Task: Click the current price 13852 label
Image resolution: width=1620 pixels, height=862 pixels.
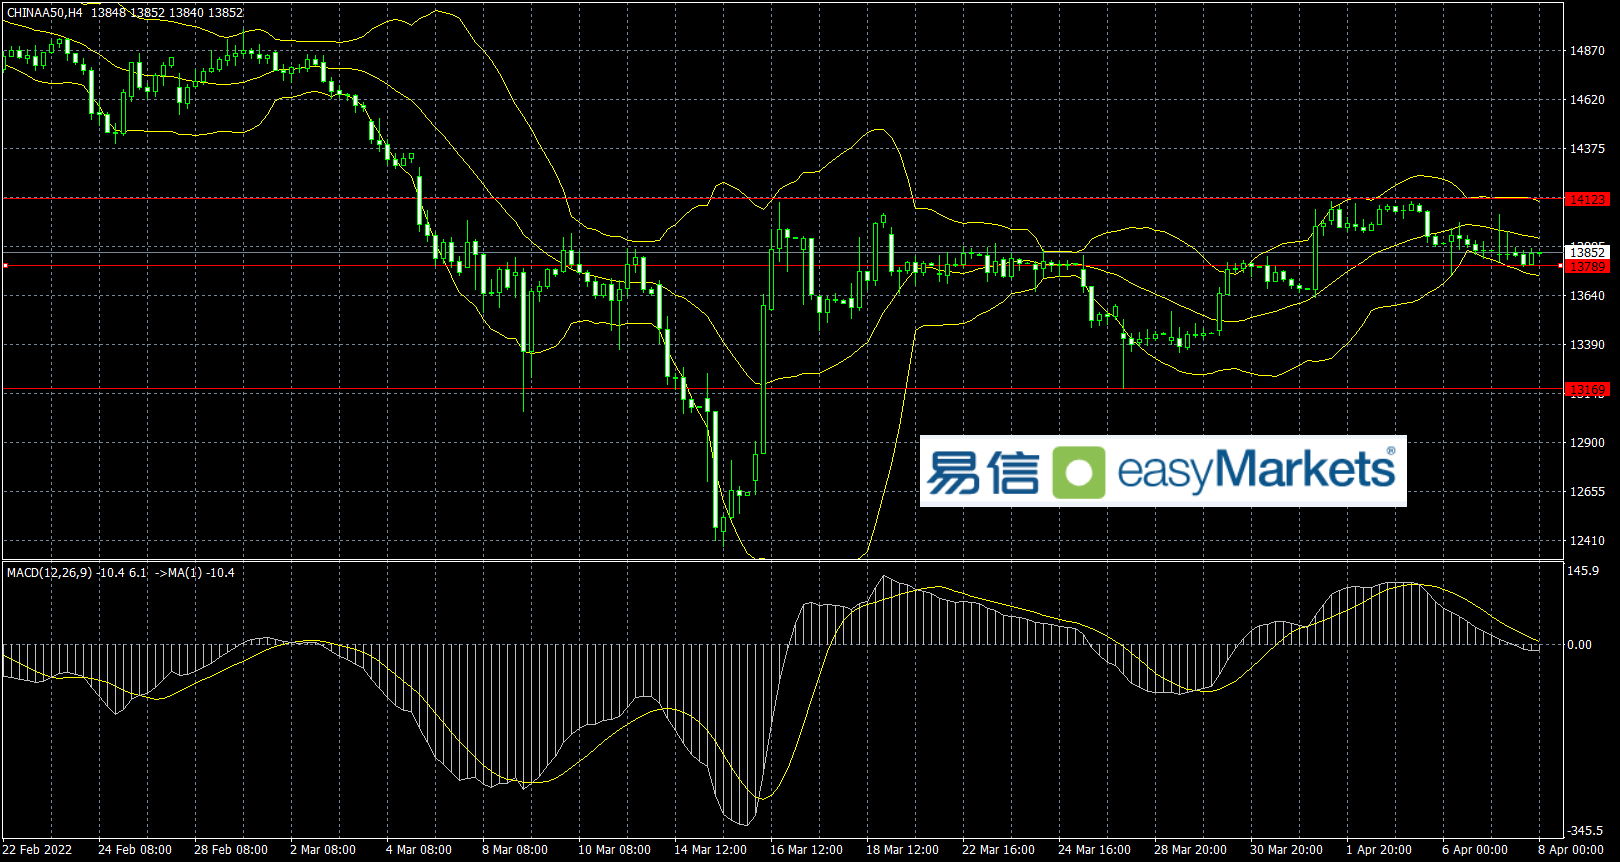Action: (1587, 253)
